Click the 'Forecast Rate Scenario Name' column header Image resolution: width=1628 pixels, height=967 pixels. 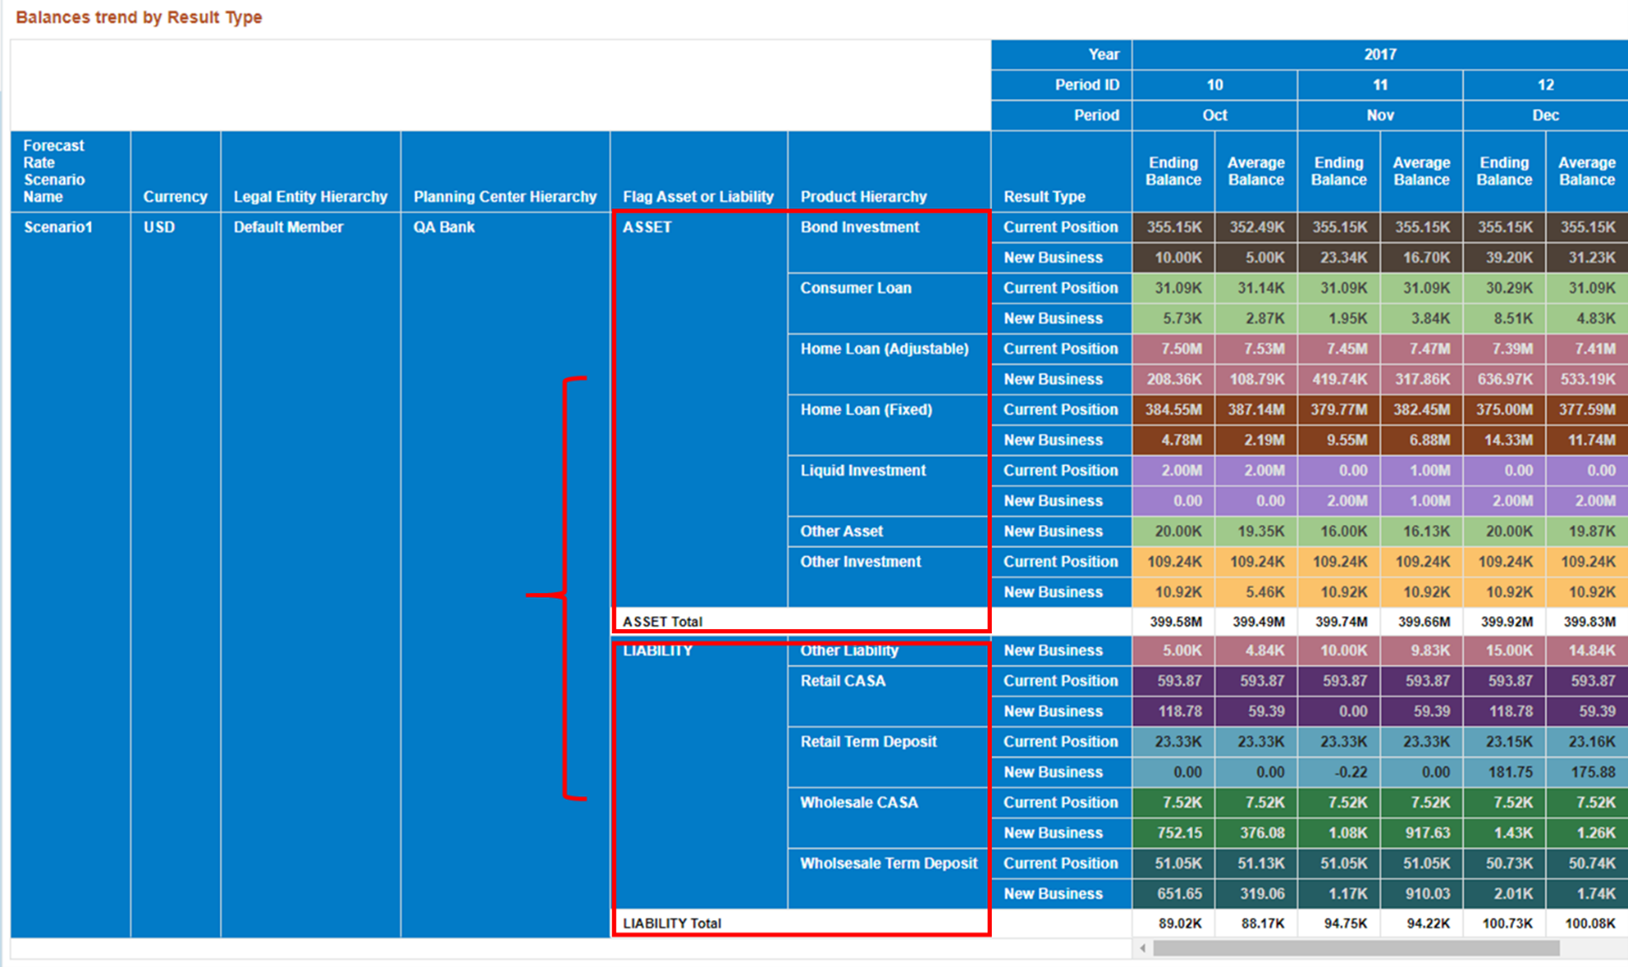point(71,171)
